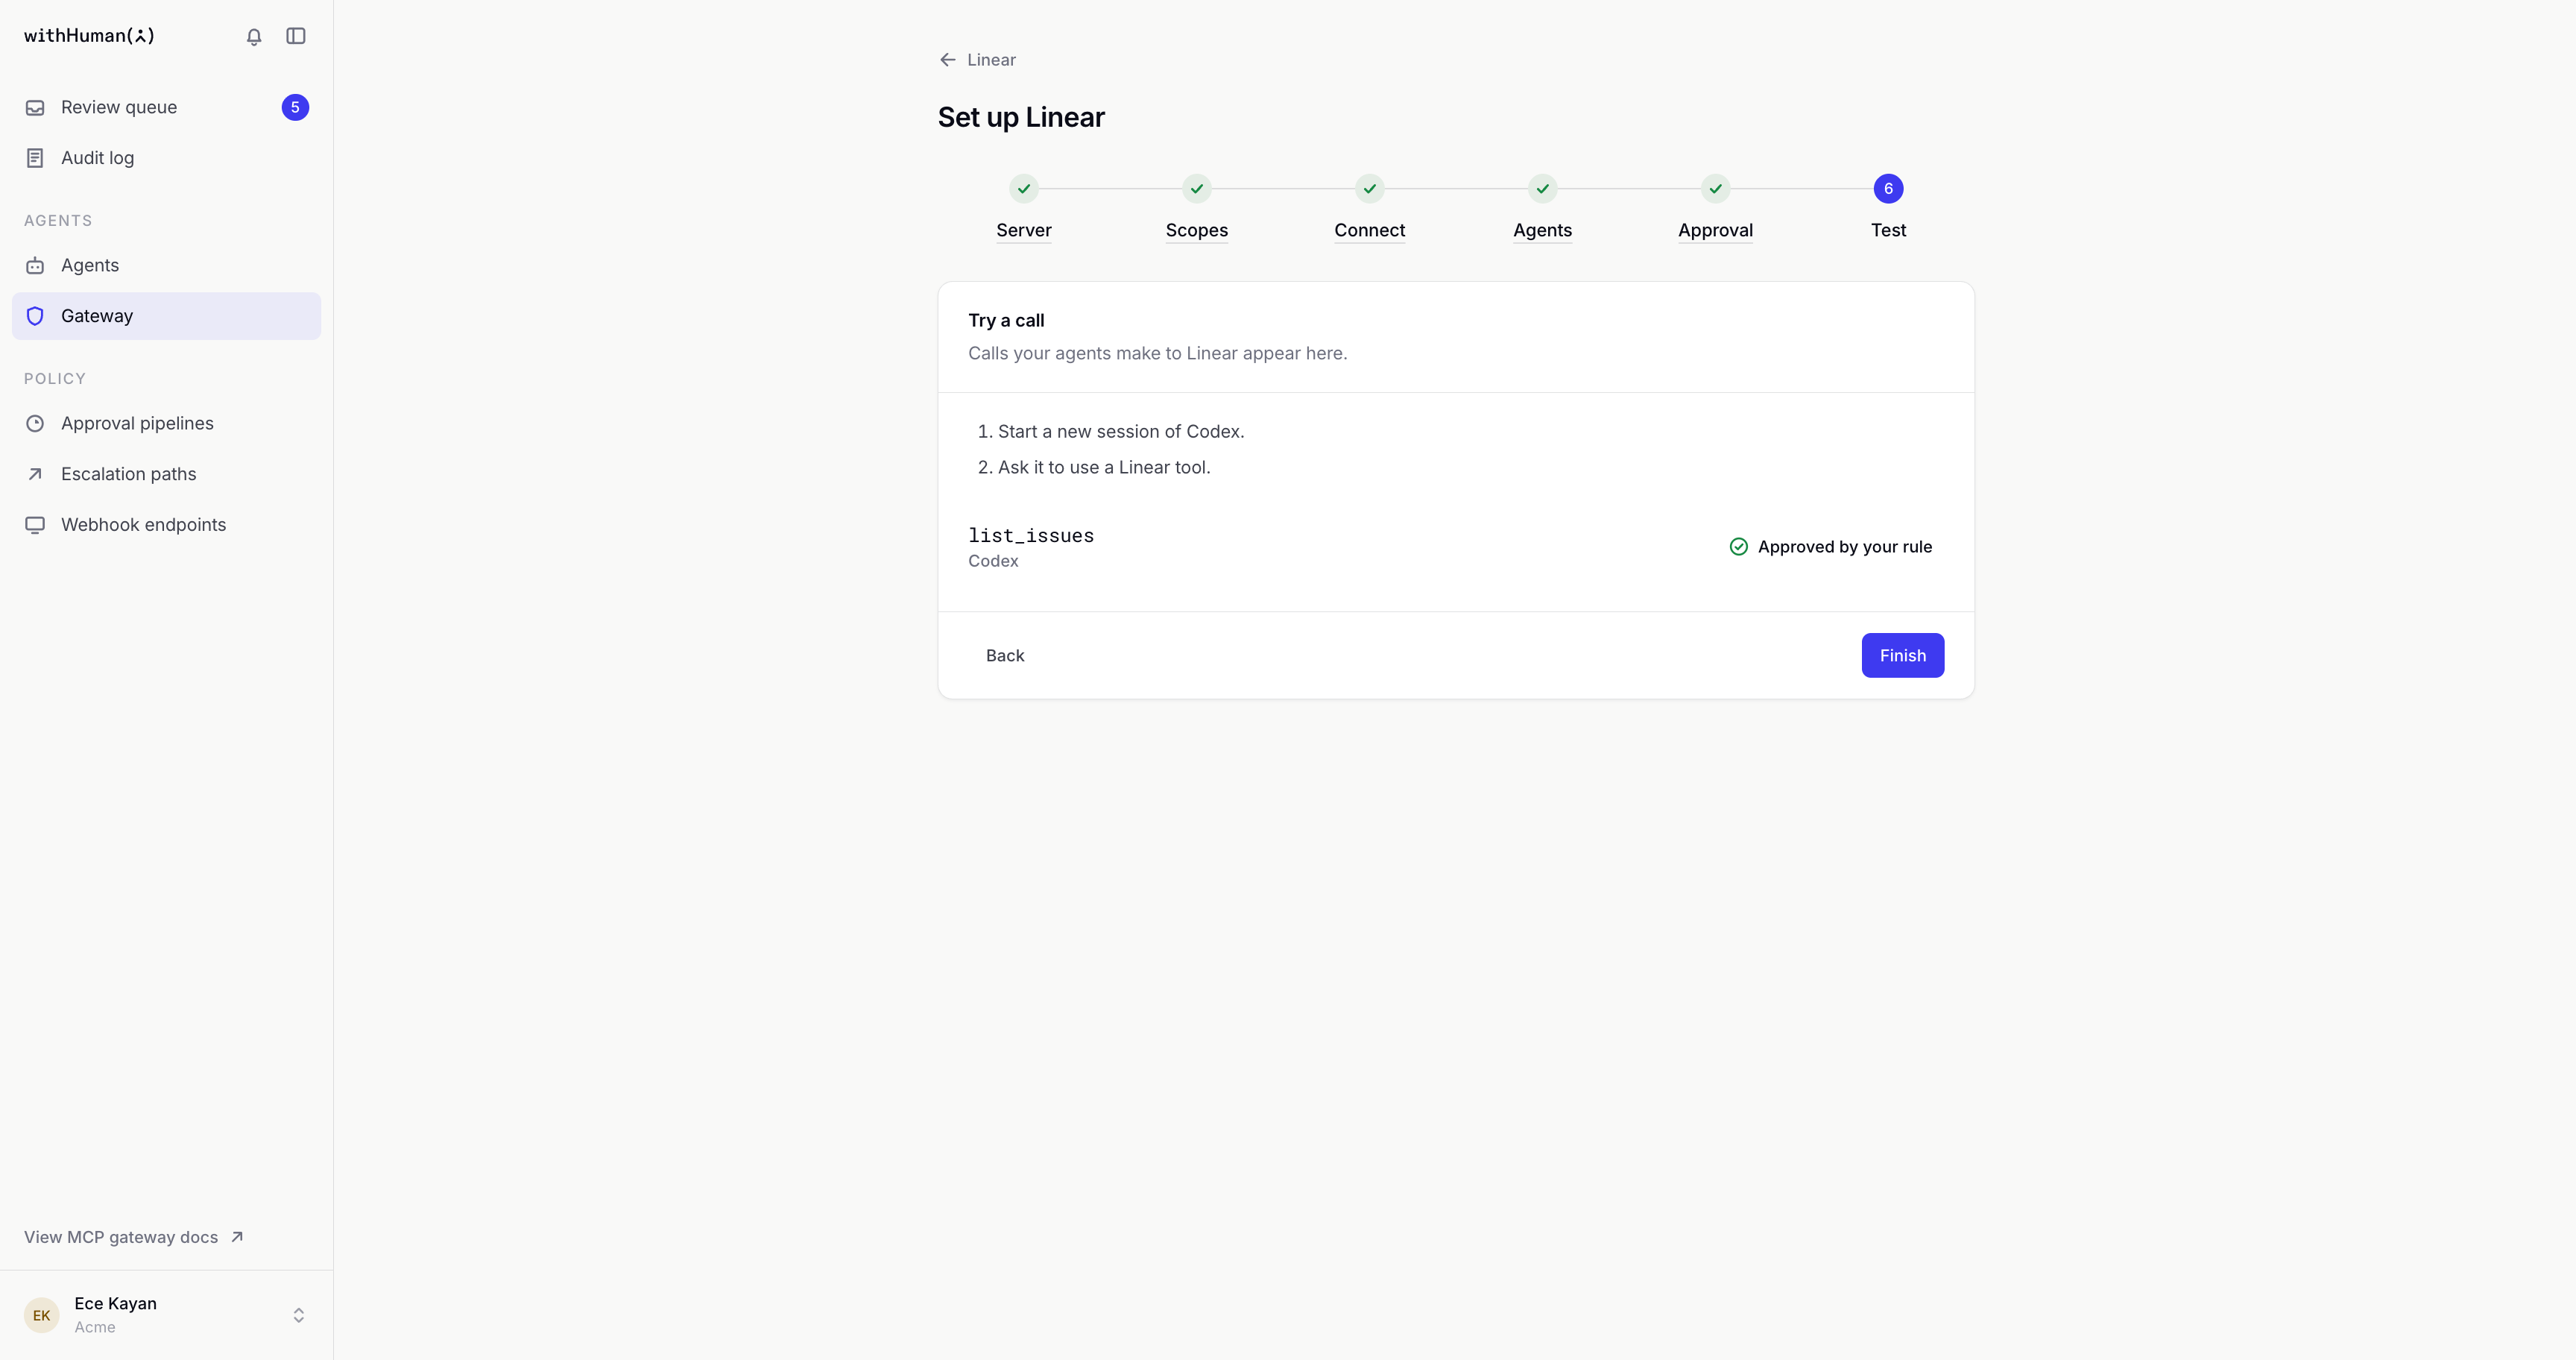Click the Webhook endpoints monitor icon
Screen dimensions: 2576x1360
35,525
